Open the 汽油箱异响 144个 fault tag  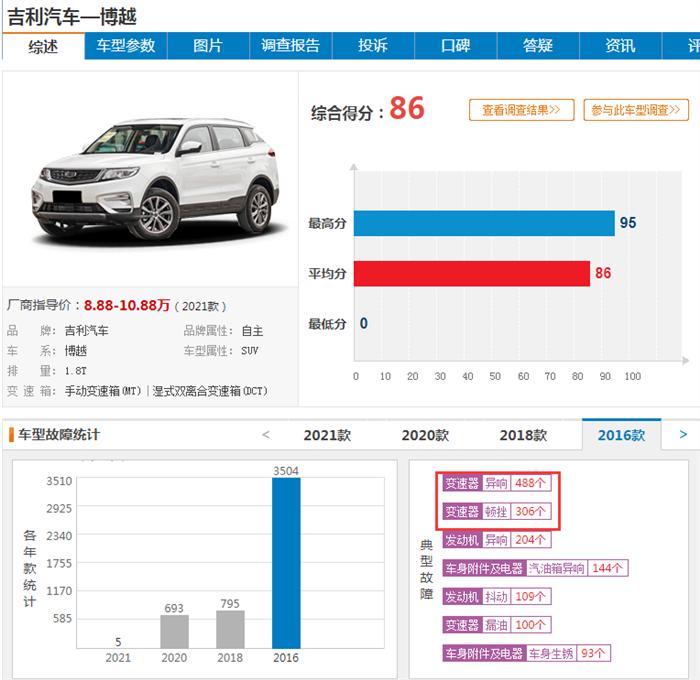point(535,568)
